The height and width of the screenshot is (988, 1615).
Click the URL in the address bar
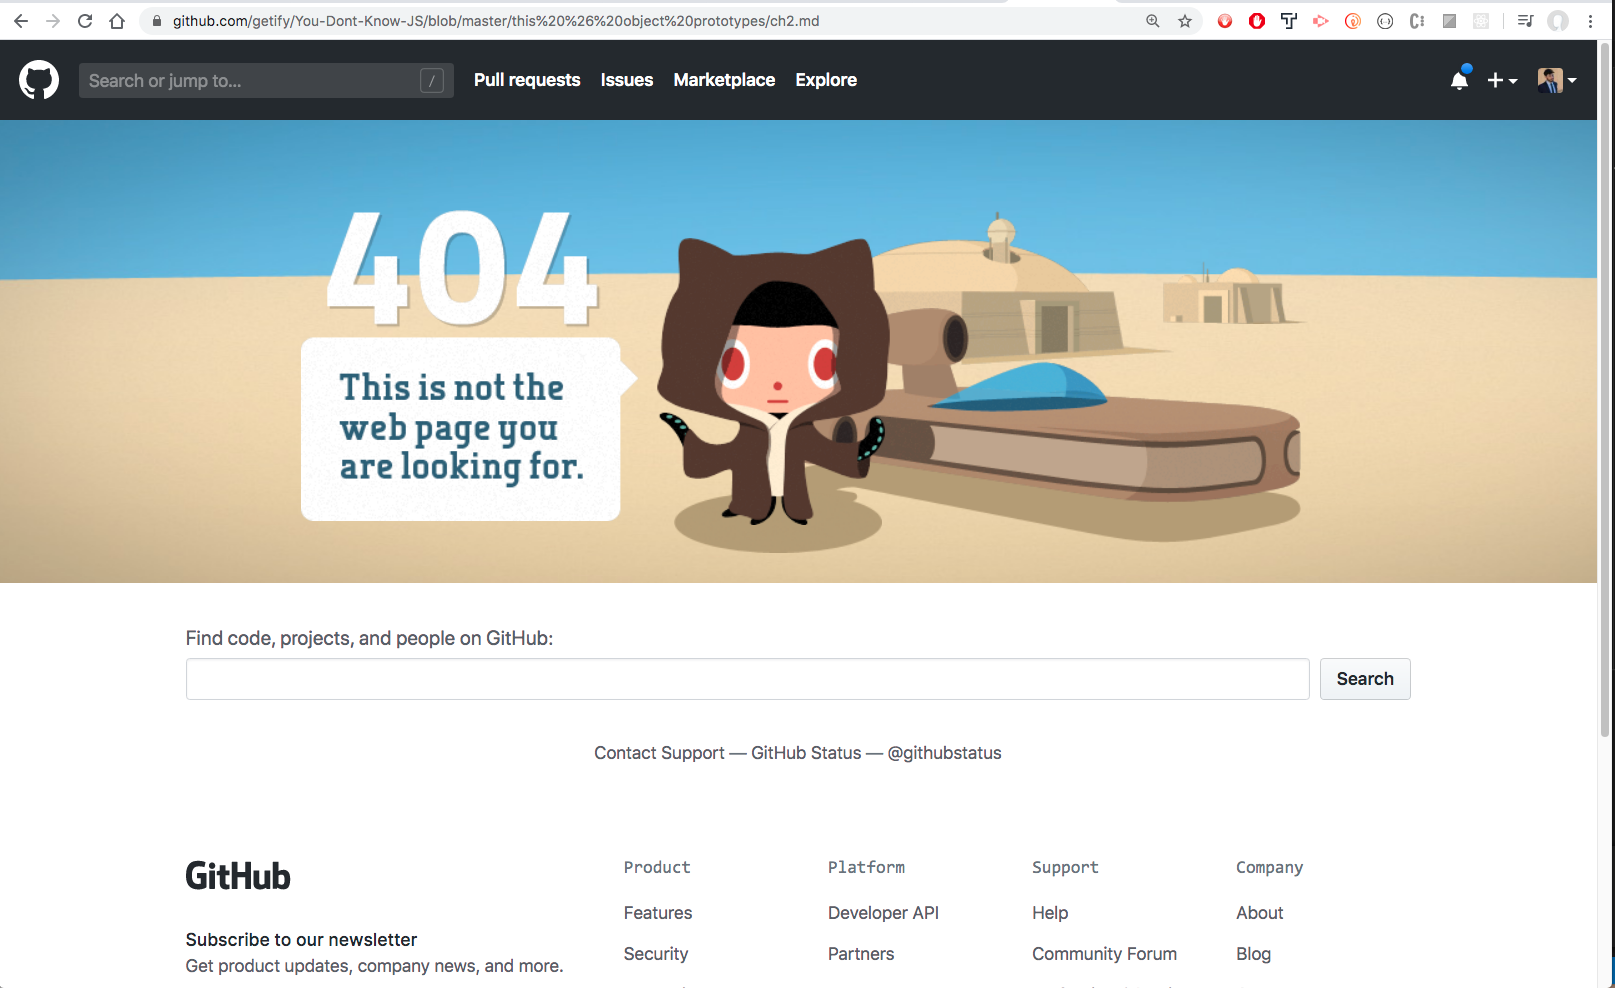coord(496,21)
